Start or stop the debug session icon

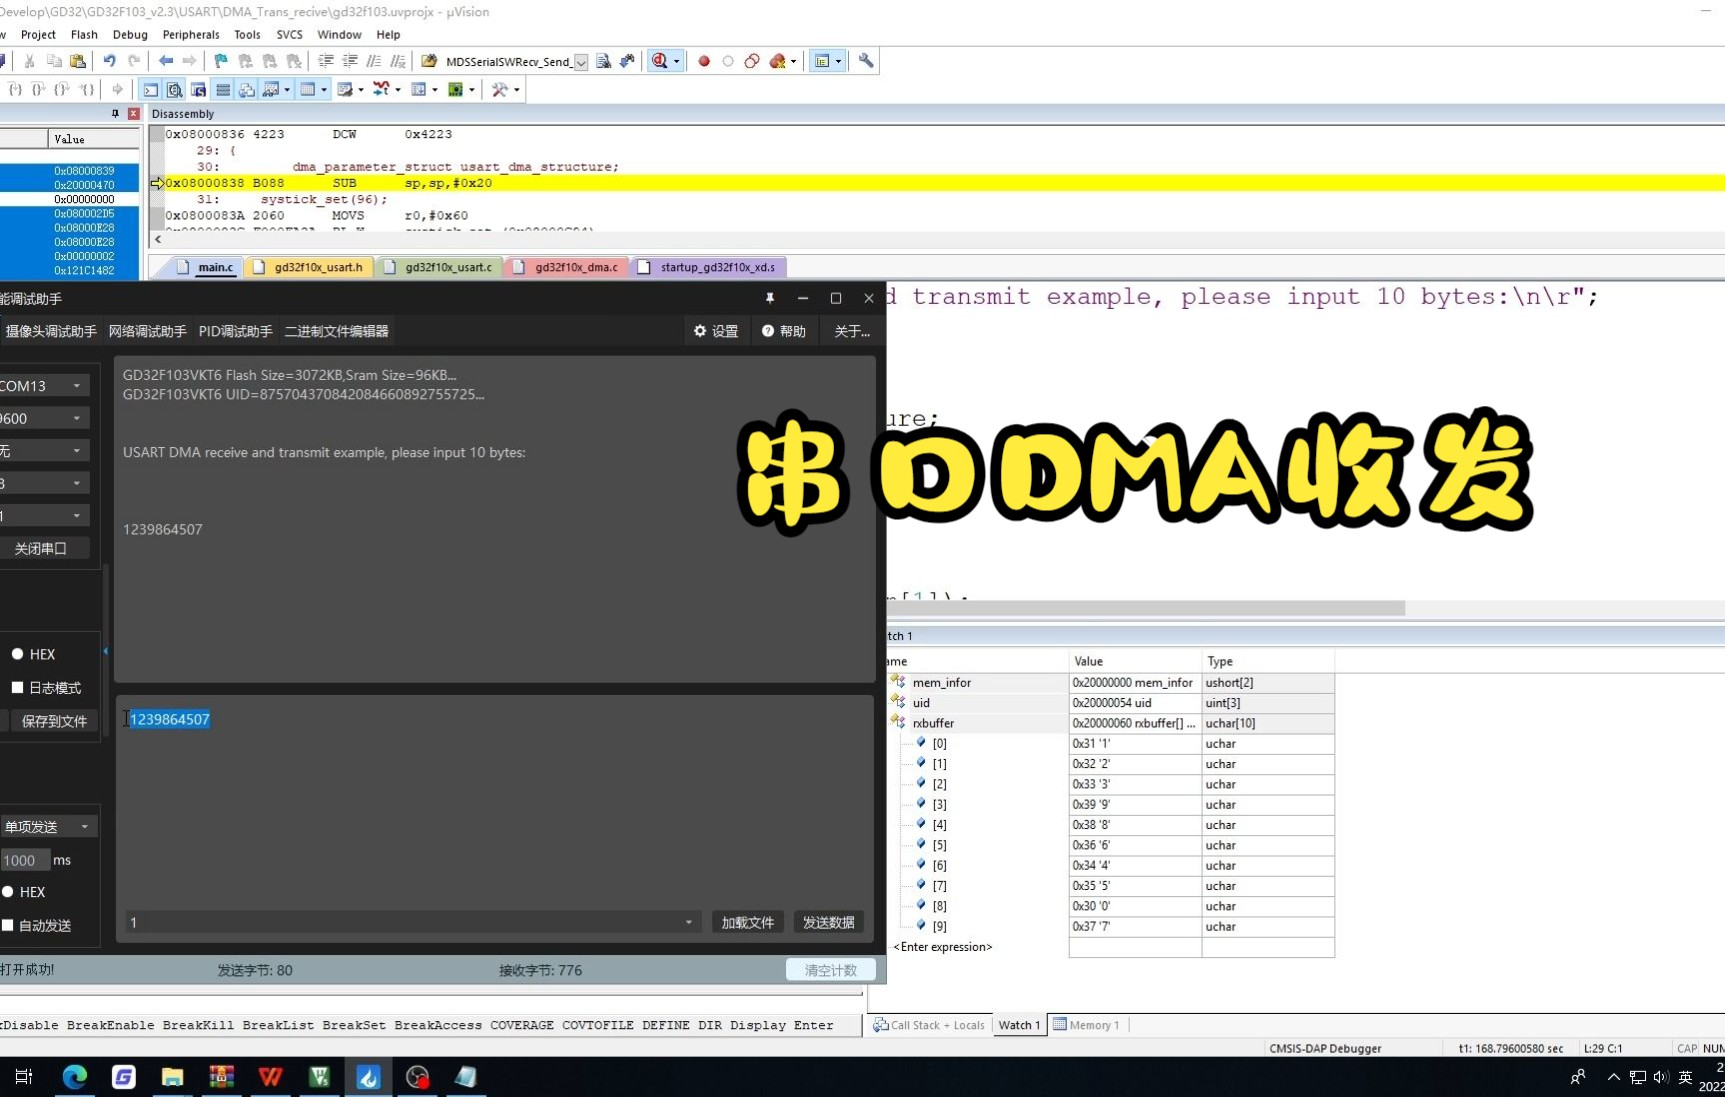(660, 61)
